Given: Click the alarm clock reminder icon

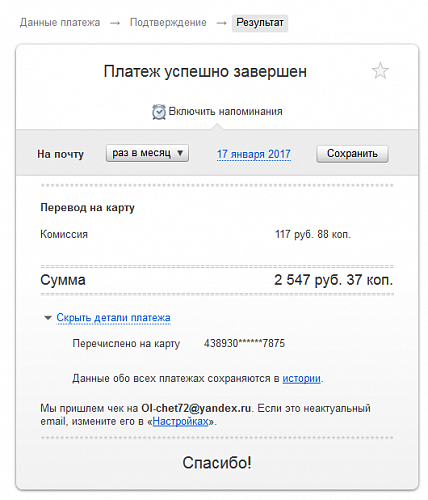Looking at the screenshot, I should (x=159, y=112).
